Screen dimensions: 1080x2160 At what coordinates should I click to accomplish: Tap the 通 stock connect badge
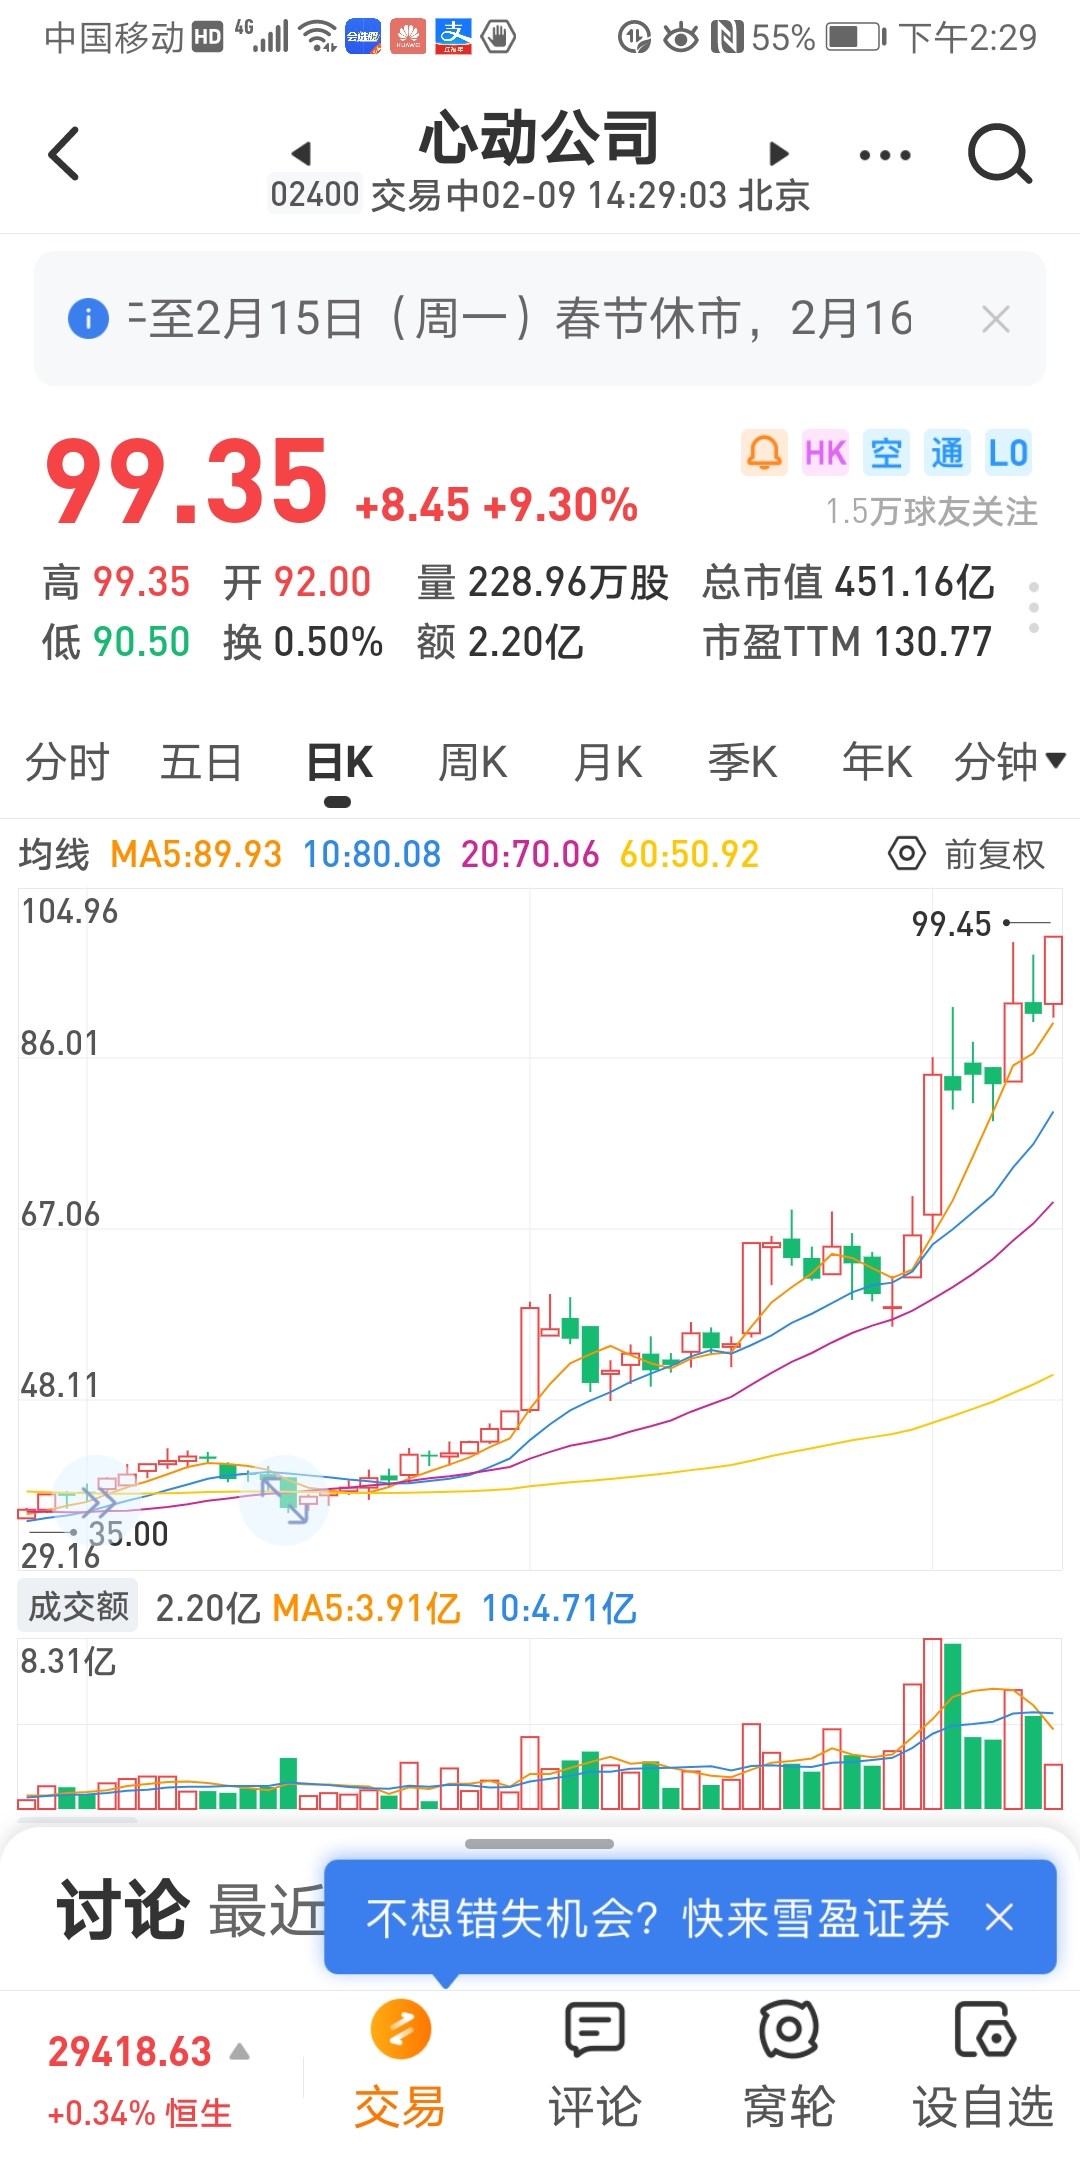947,453
